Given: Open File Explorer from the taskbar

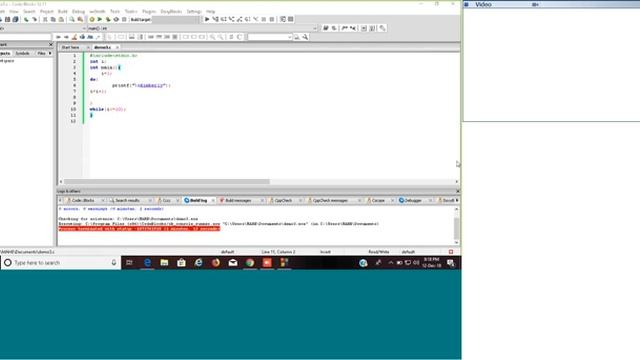Looking at the screenshot, I should 164,262.
